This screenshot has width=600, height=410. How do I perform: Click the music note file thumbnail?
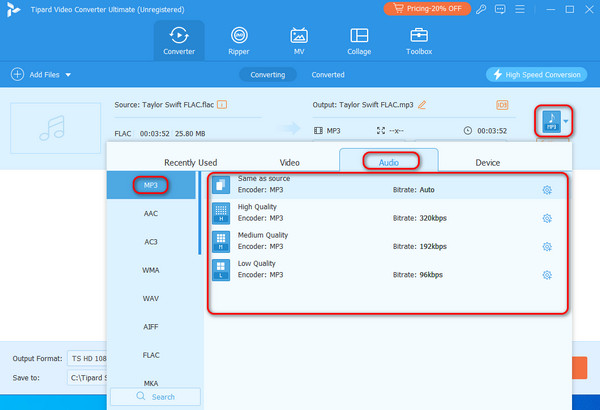[55, 128]
